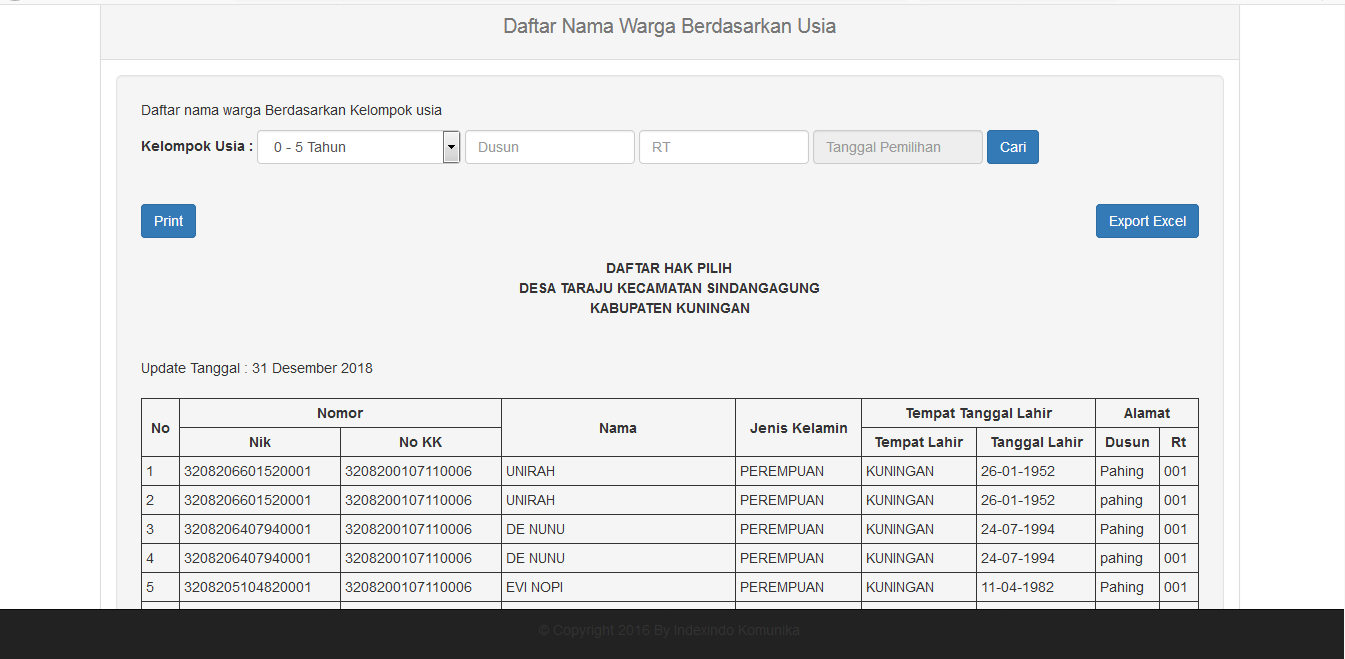
Task: Click the Tanggal Lahir column header
Action: tap(1036, 442)
